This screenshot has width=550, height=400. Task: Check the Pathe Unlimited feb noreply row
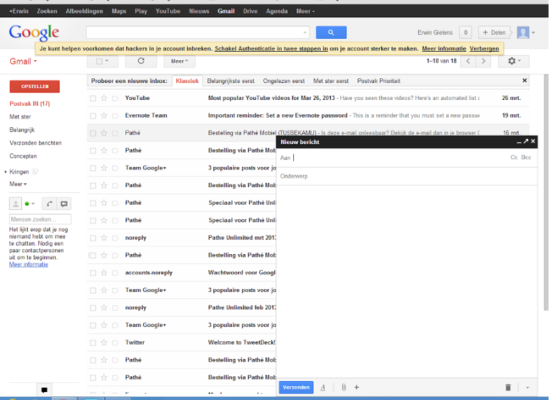point(93,308)
